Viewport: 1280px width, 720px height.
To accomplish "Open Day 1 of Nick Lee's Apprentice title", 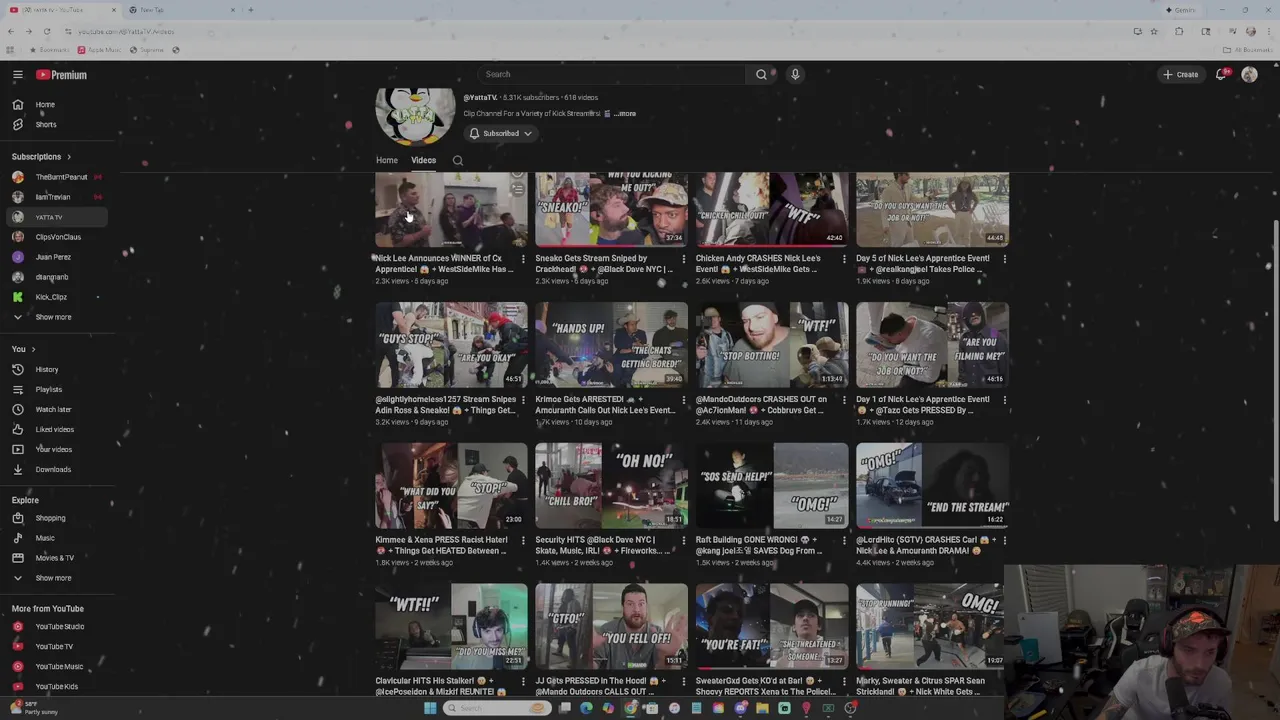I will 922,404.
